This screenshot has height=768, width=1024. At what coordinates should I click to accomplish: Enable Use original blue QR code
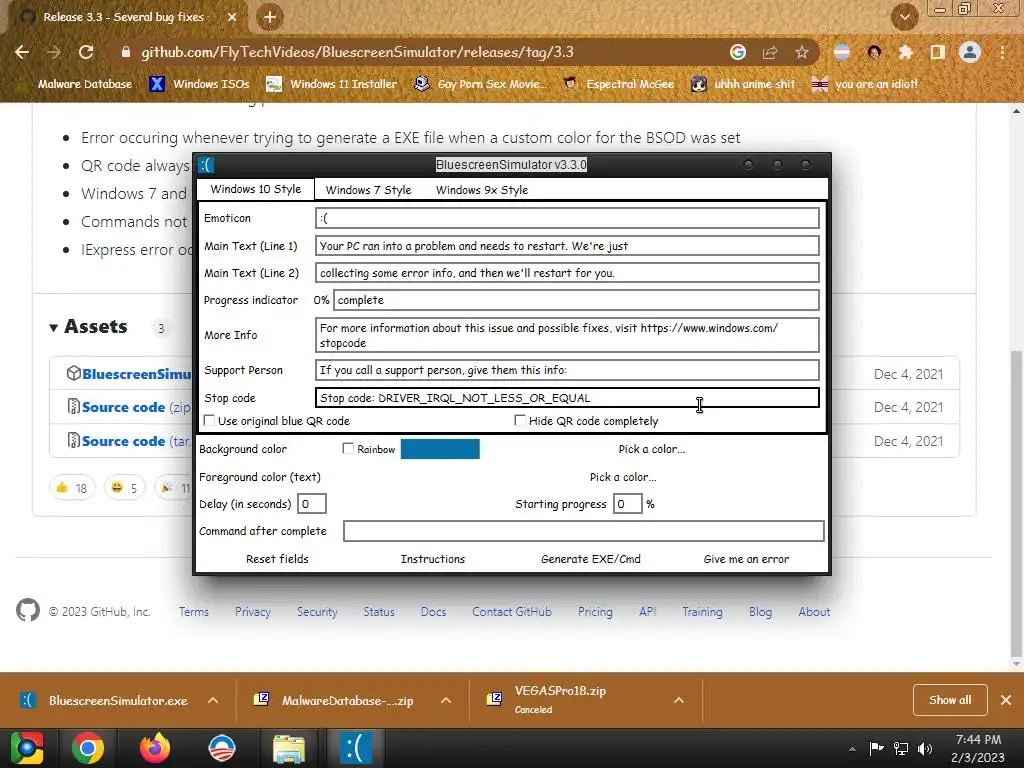point(210,421)
